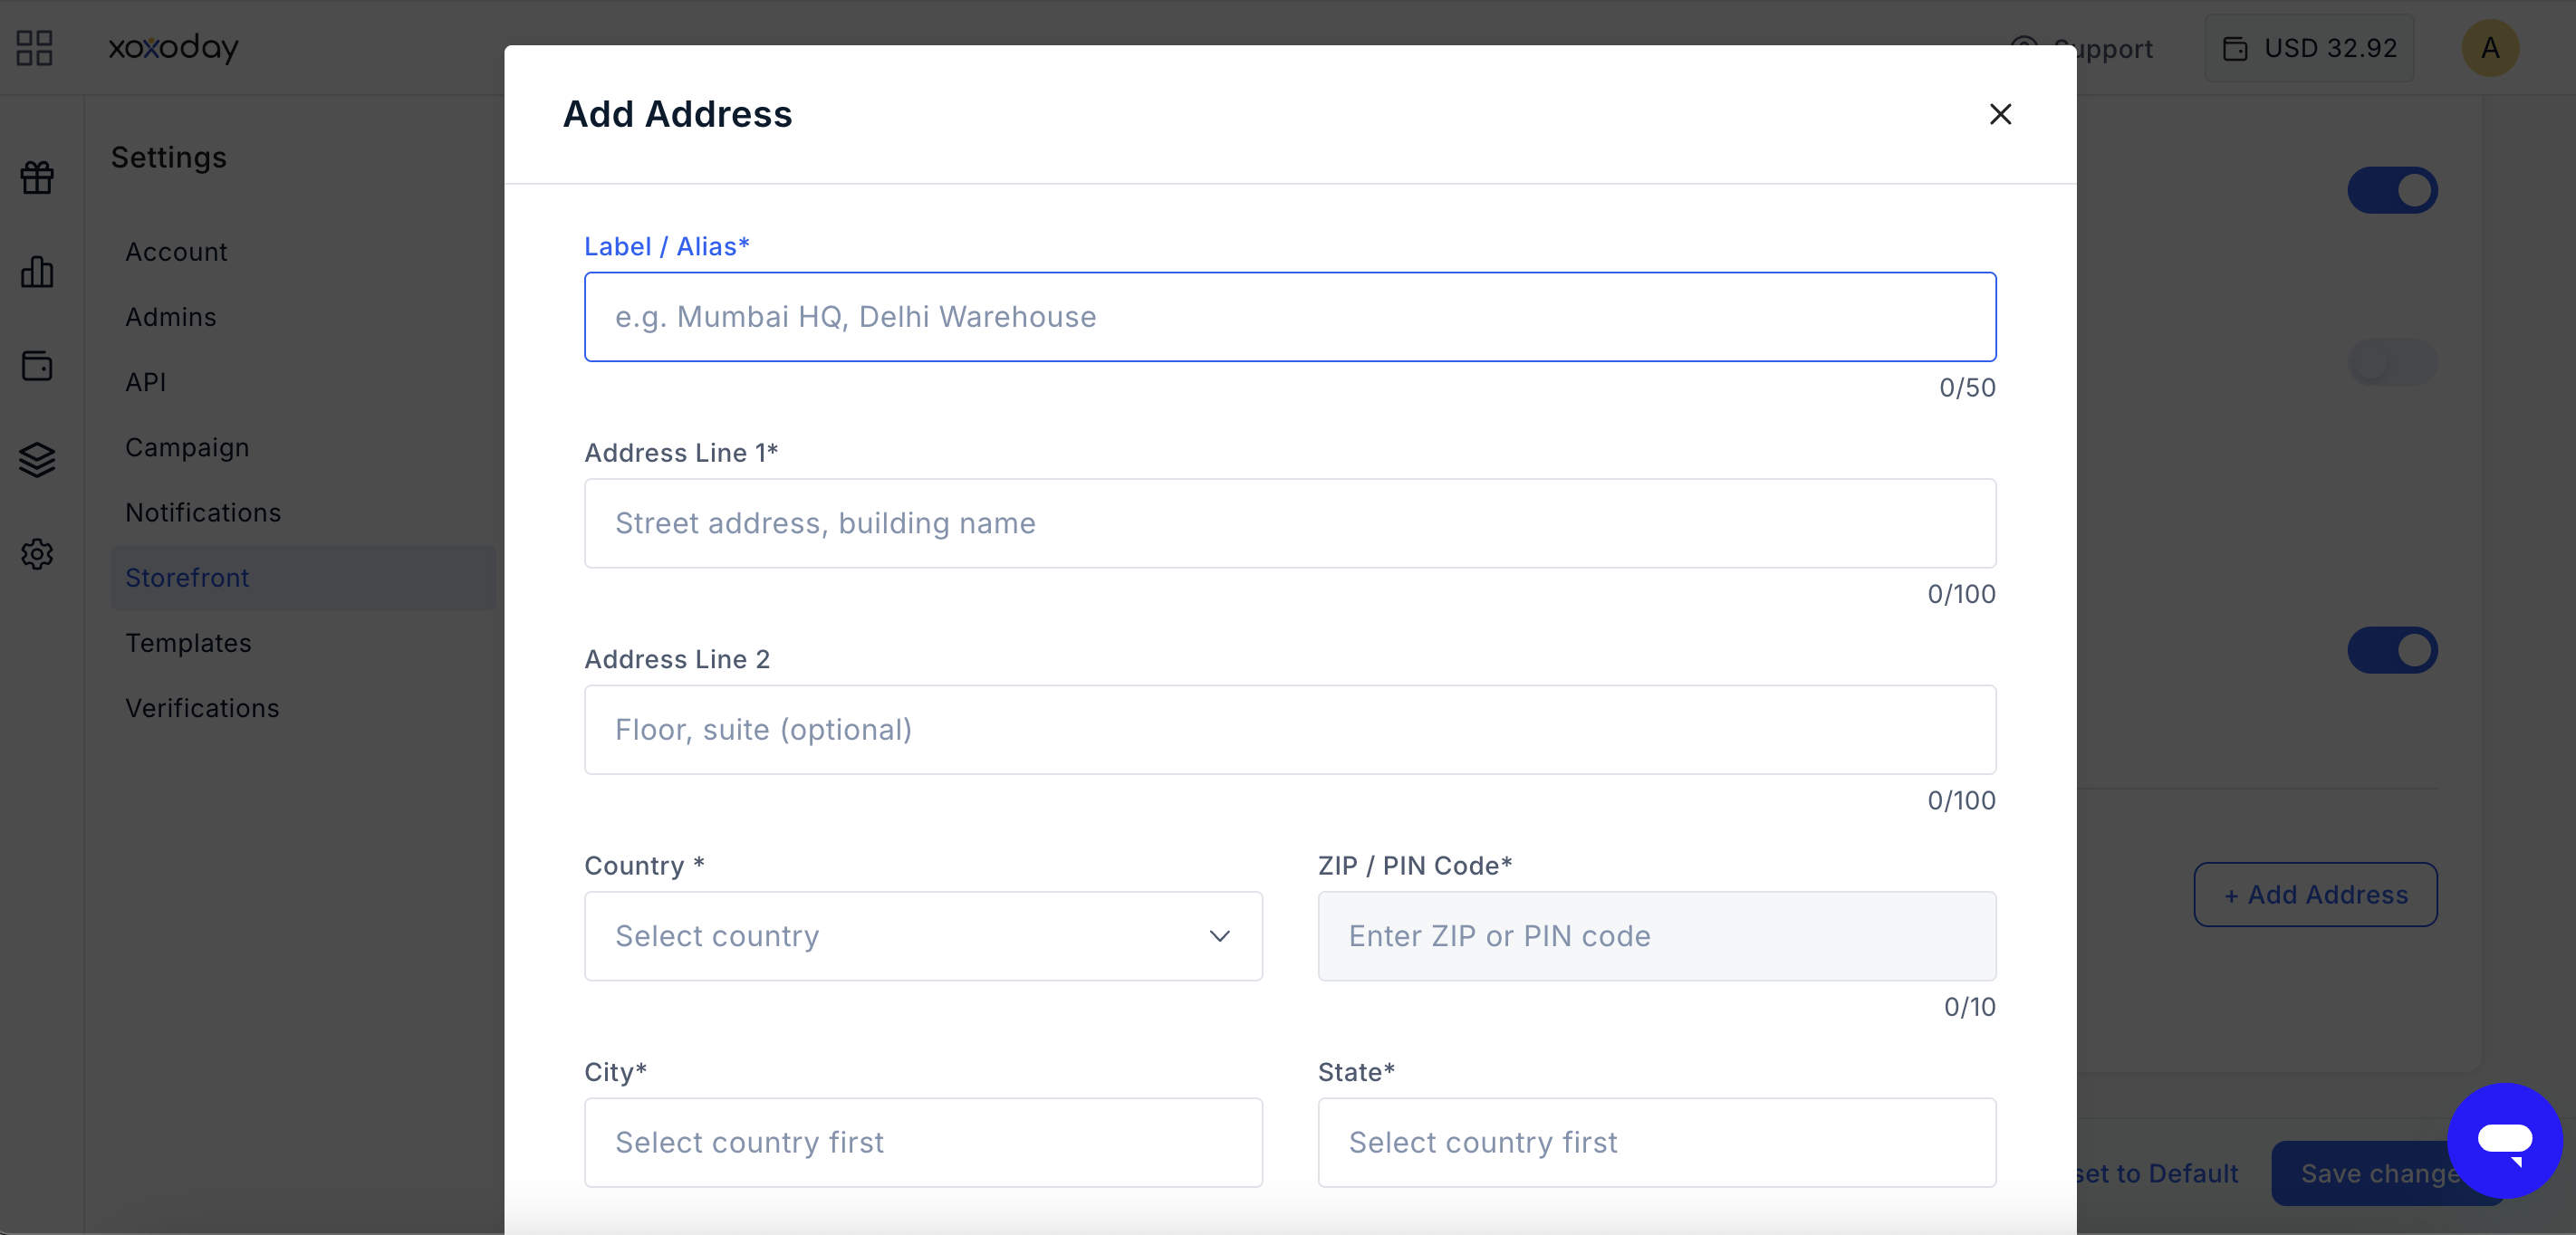2576x1235 pixels.
Task: Toggle the topmost blue switch
Action: click(2392, 191)
